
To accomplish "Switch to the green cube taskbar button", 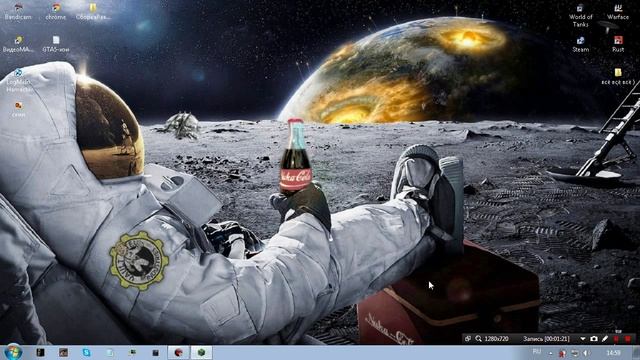I will tap(201, 352).
